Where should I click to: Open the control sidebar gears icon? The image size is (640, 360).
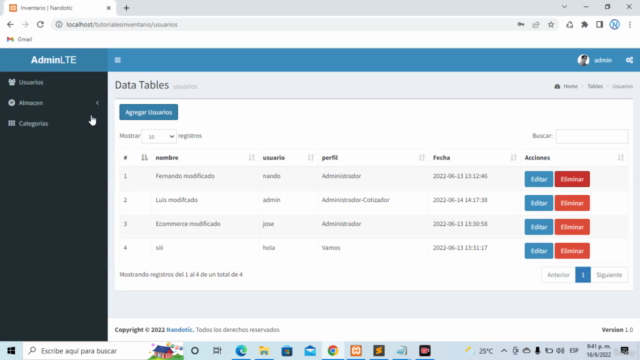coord(629,60)
